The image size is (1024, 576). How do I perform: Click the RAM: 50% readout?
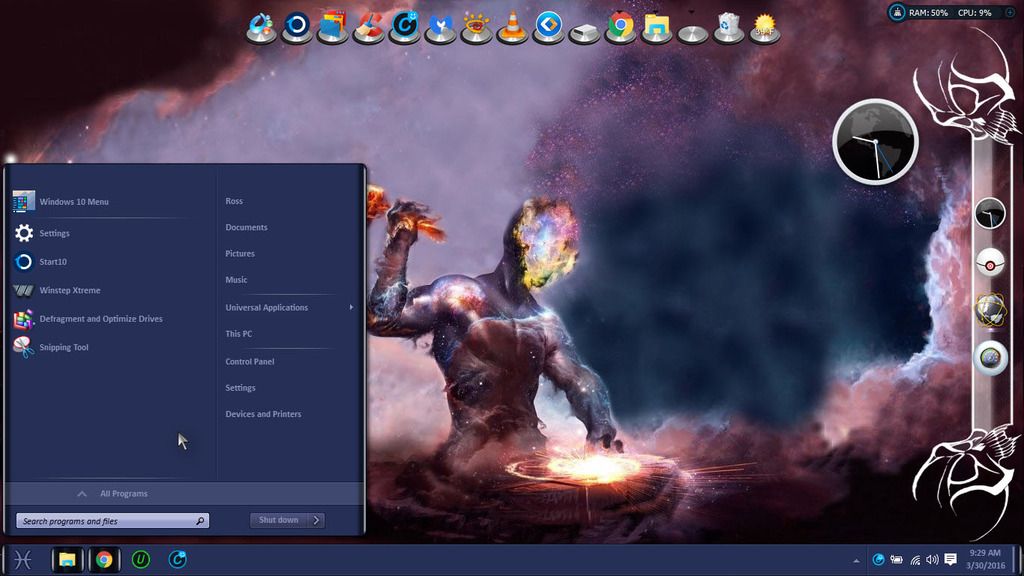coord(928,12)
